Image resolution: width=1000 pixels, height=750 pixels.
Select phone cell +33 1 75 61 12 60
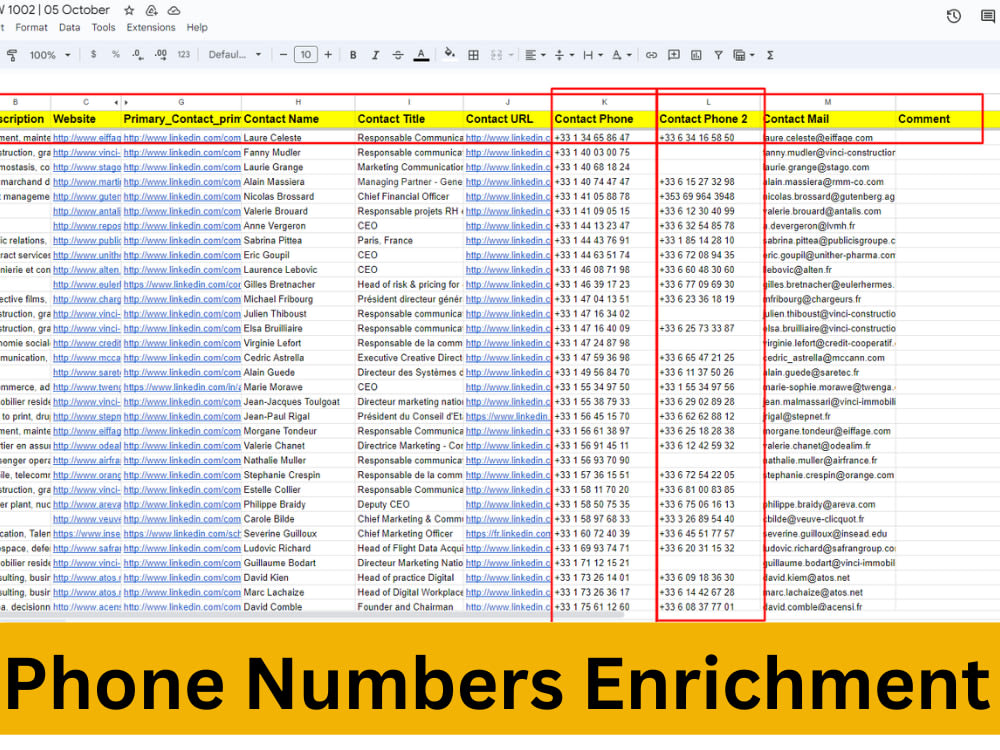coord(604,607)
